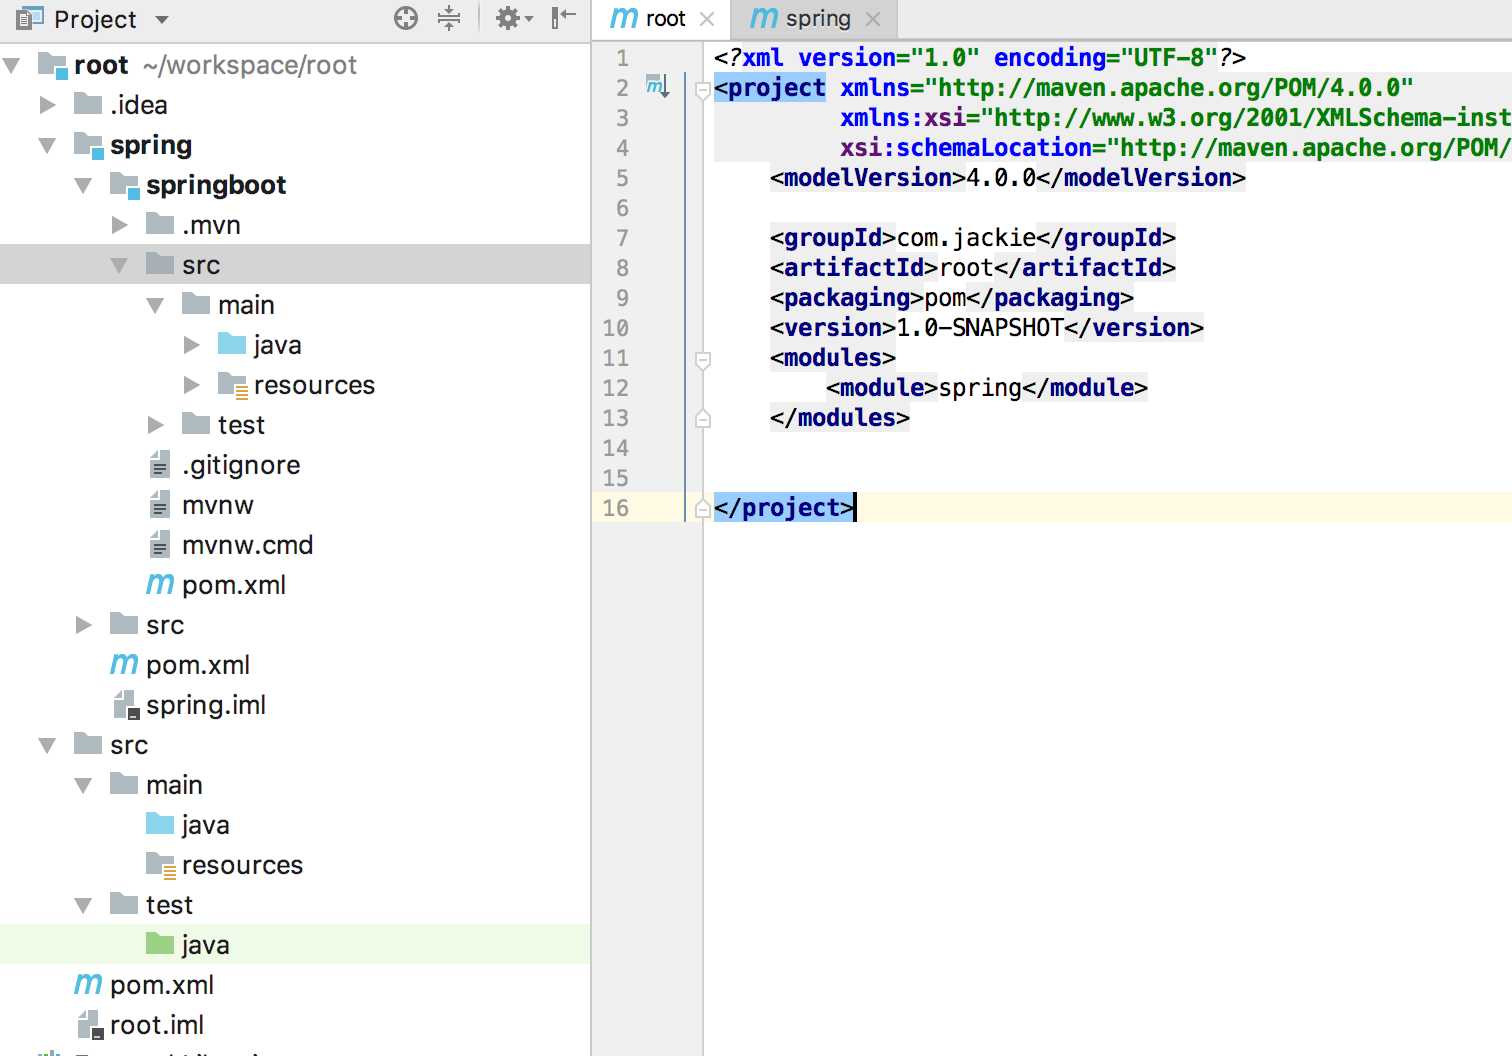The width and height of the screenshot is (1512, 1056).
Task: Click the groupId value com.jackie
Action: 966,238
